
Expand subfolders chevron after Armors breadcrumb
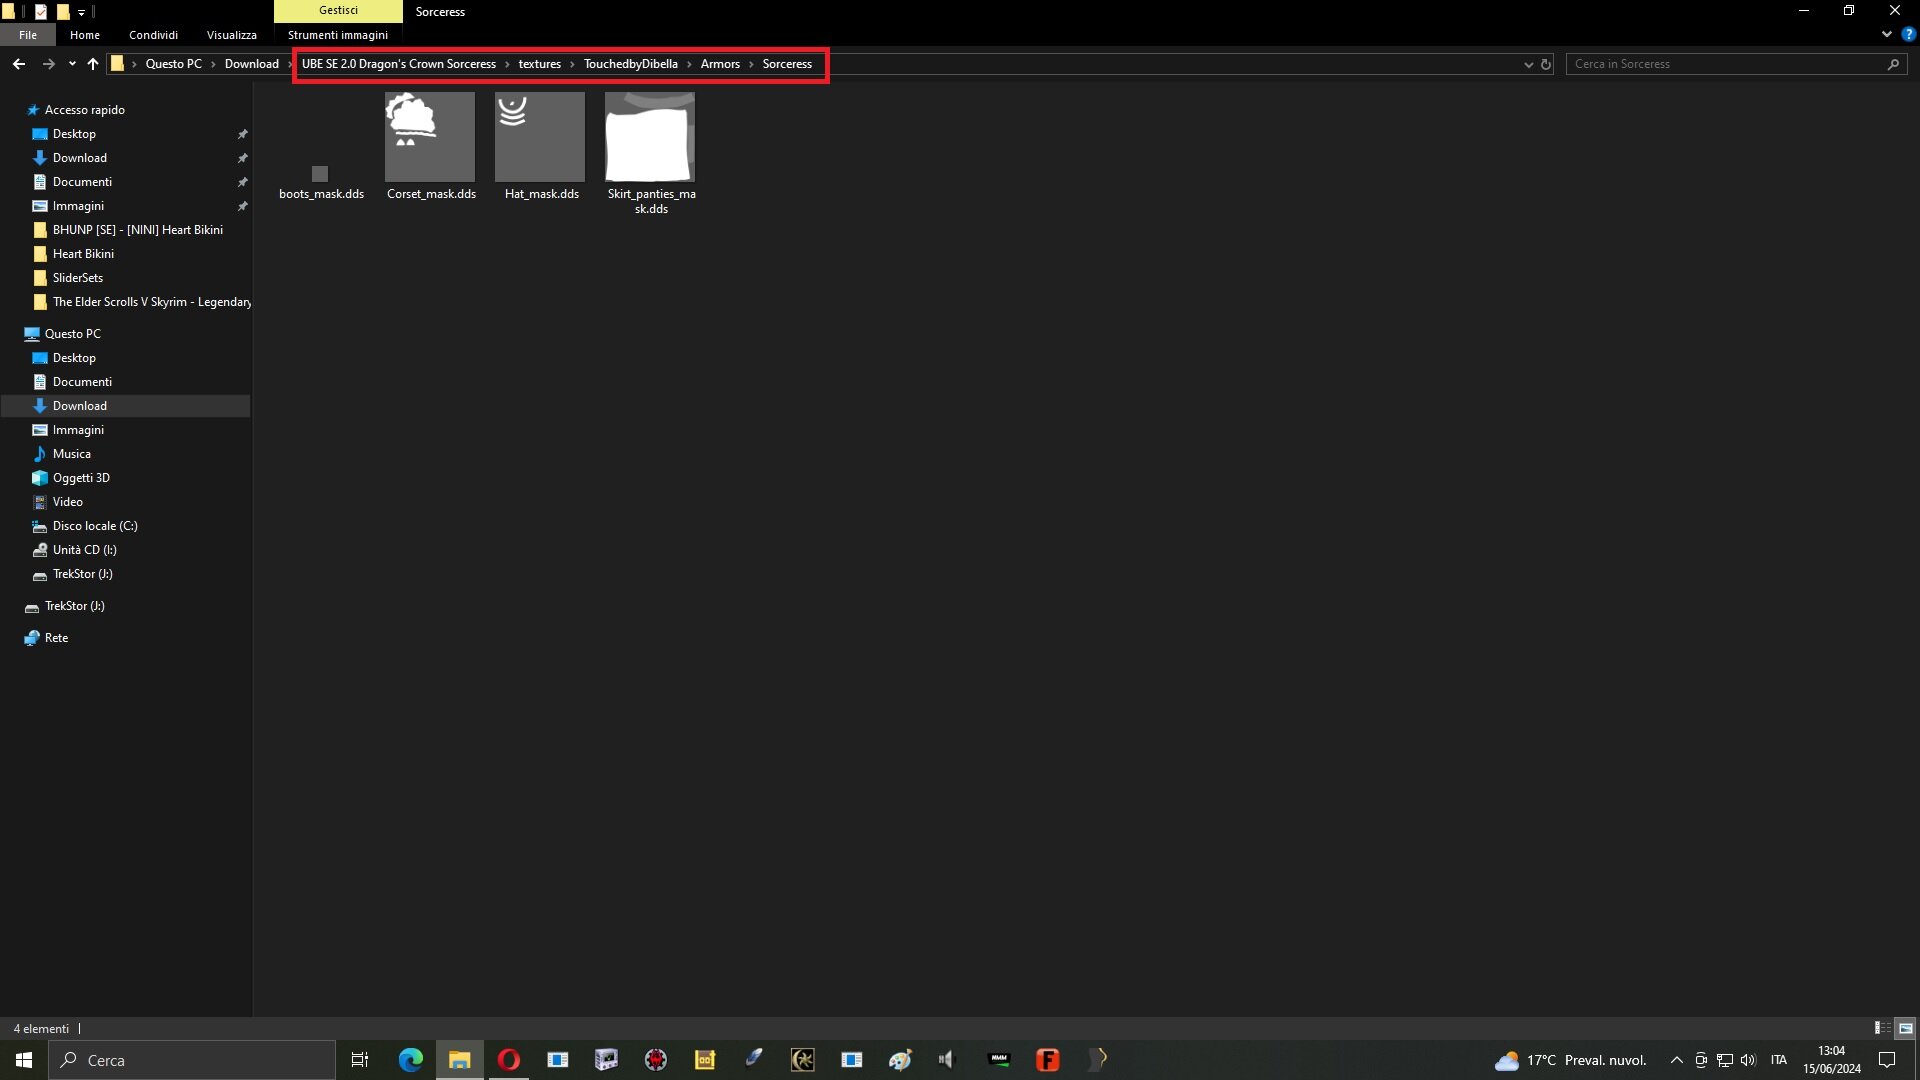(752, 64)
